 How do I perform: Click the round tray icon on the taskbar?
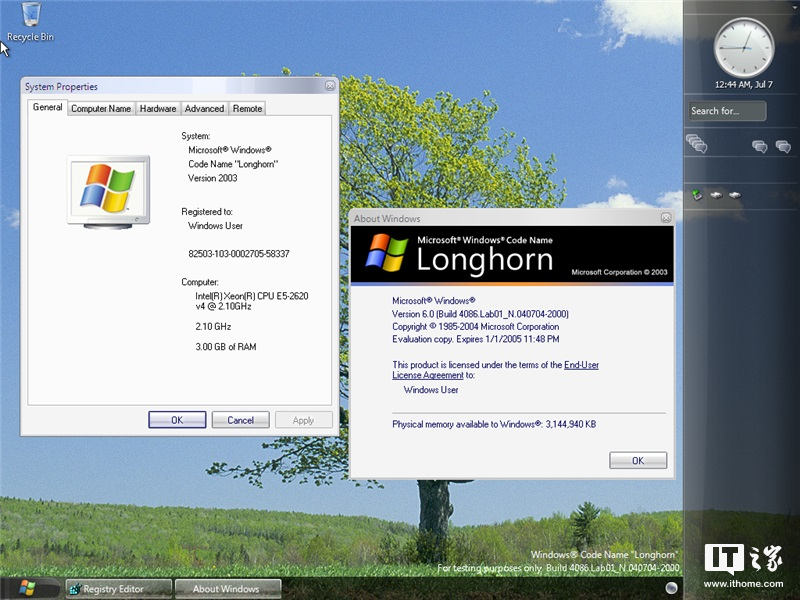671,588
